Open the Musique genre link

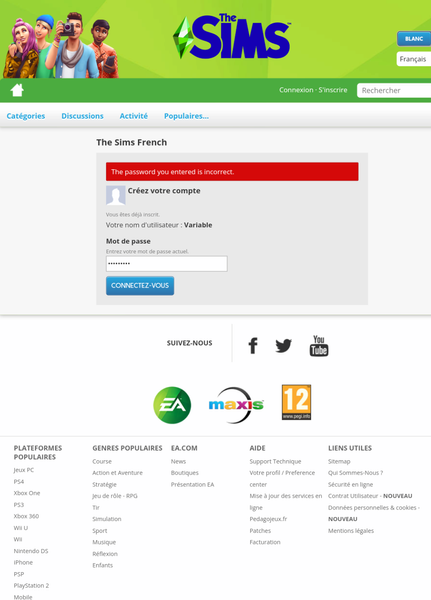click(x=104, y=542)
